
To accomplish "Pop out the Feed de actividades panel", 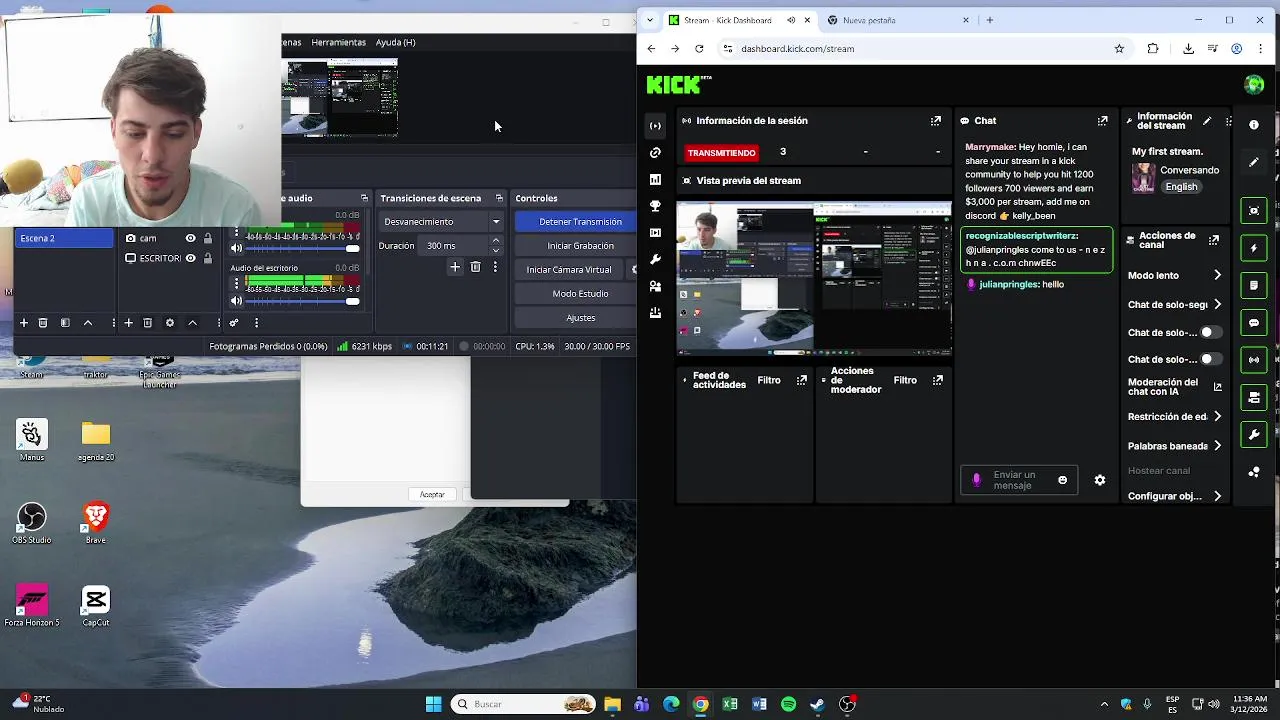I will [802, 380].
